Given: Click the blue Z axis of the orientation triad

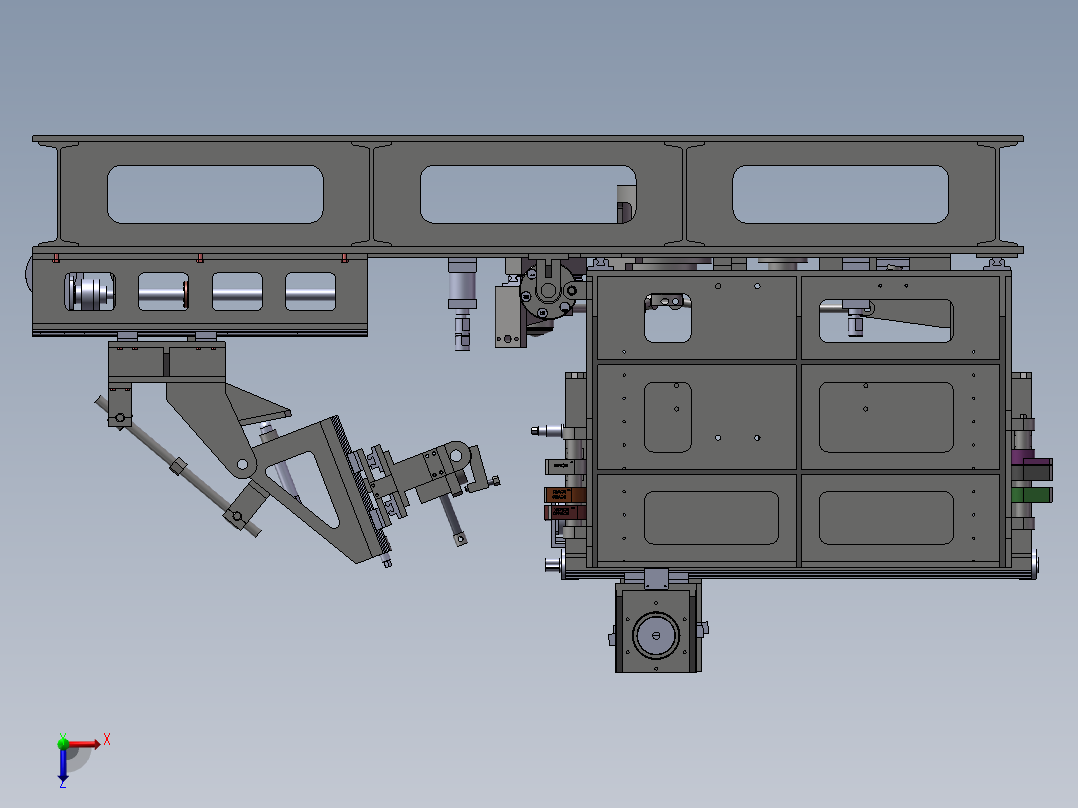Looking at the screenshot, I should pyautogui.click(x=63, y=764).
